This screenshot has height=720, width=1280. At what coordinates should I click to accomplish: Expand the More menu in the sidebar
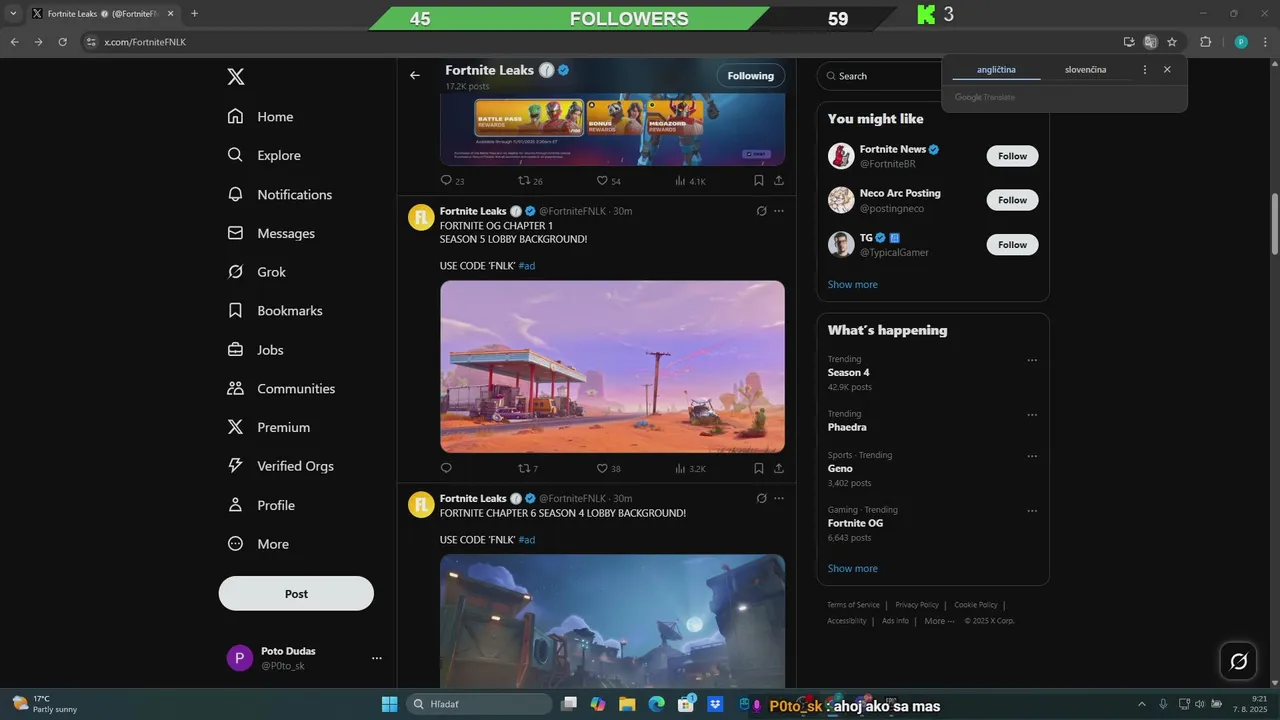pos(258,544)
